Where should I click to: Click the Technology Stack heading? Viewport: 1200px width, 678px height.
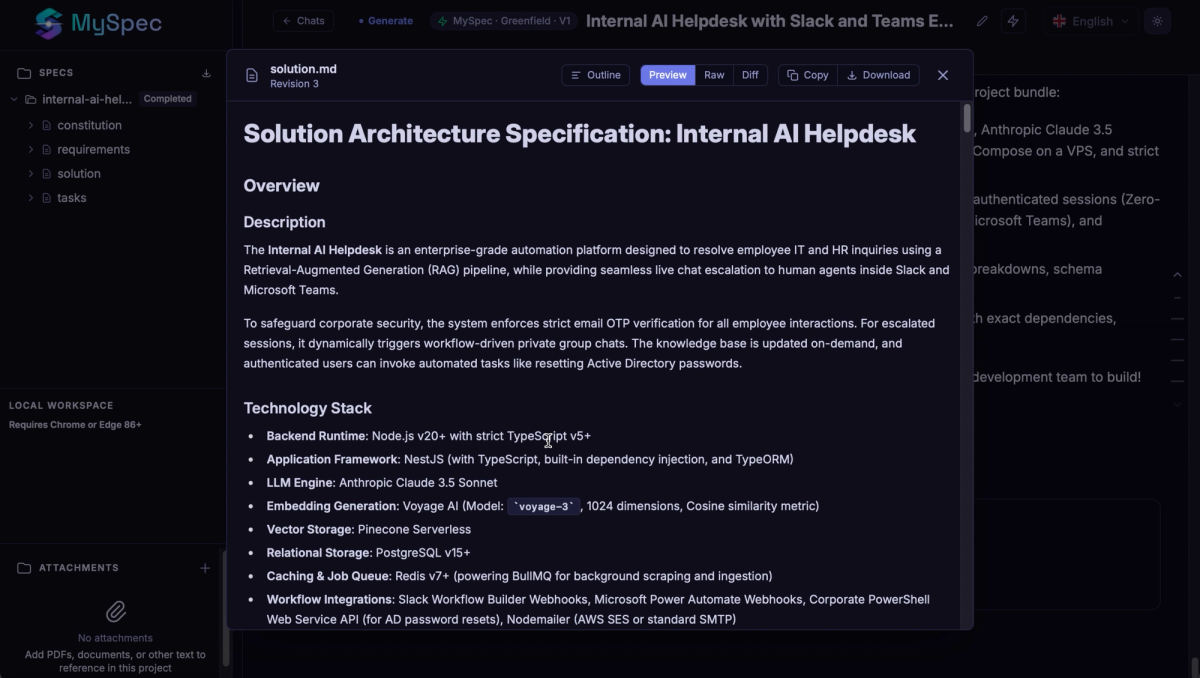(x=308, y=408)
